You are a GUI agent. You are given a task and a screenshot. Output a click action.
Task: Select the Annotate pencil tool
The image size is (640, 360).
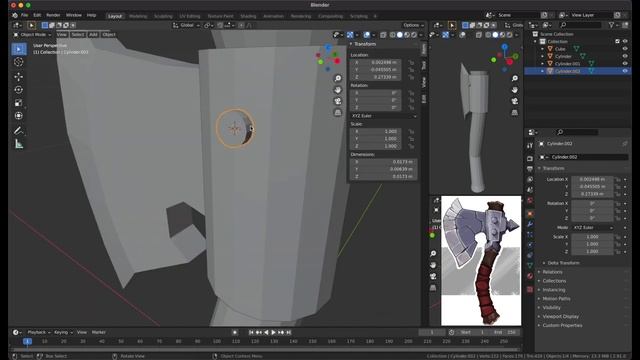[x=19, y=131]
